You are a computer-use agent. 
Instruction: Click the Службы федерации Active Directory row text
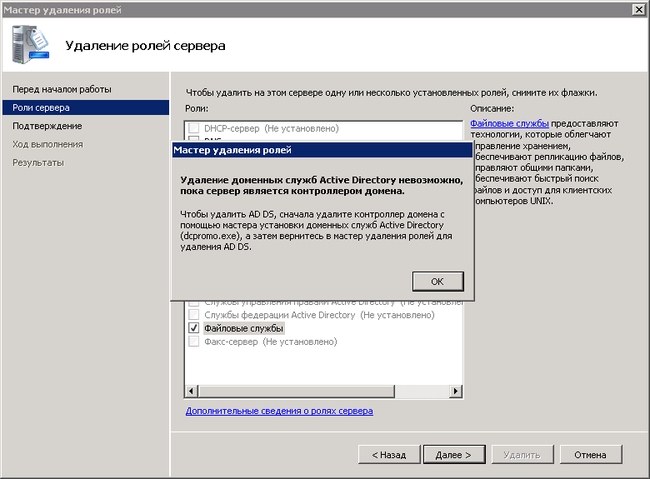tap(319, 315)
